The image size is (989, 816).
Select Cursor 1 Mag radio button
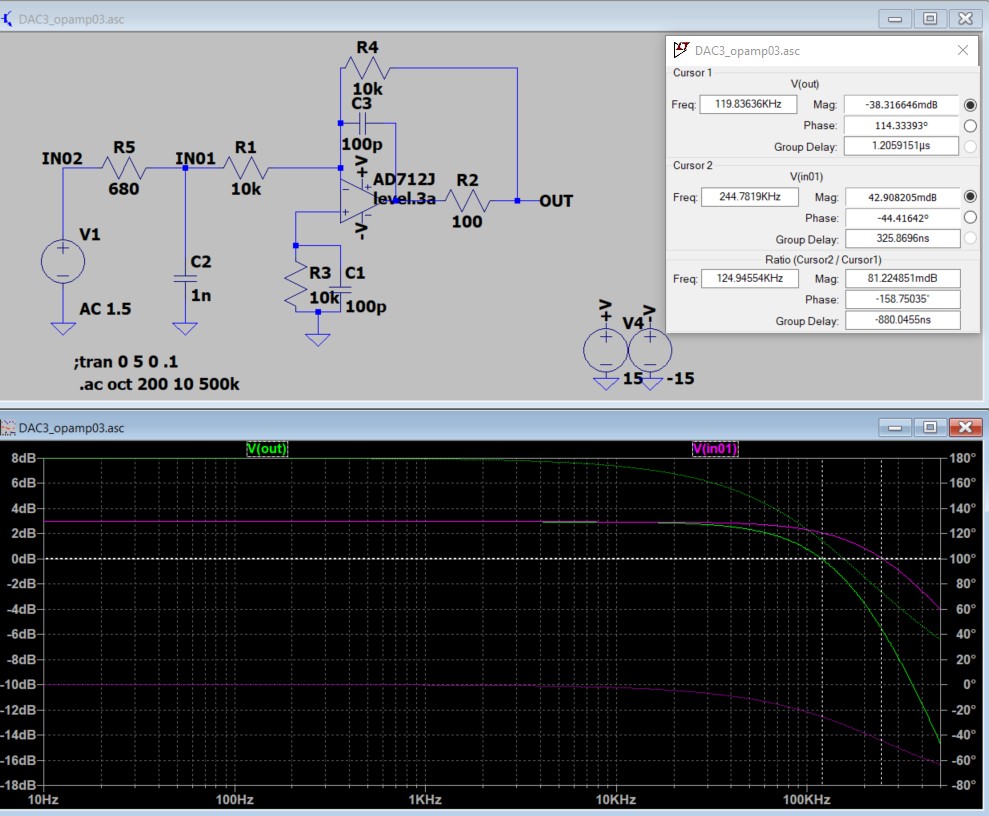[970, 105]
